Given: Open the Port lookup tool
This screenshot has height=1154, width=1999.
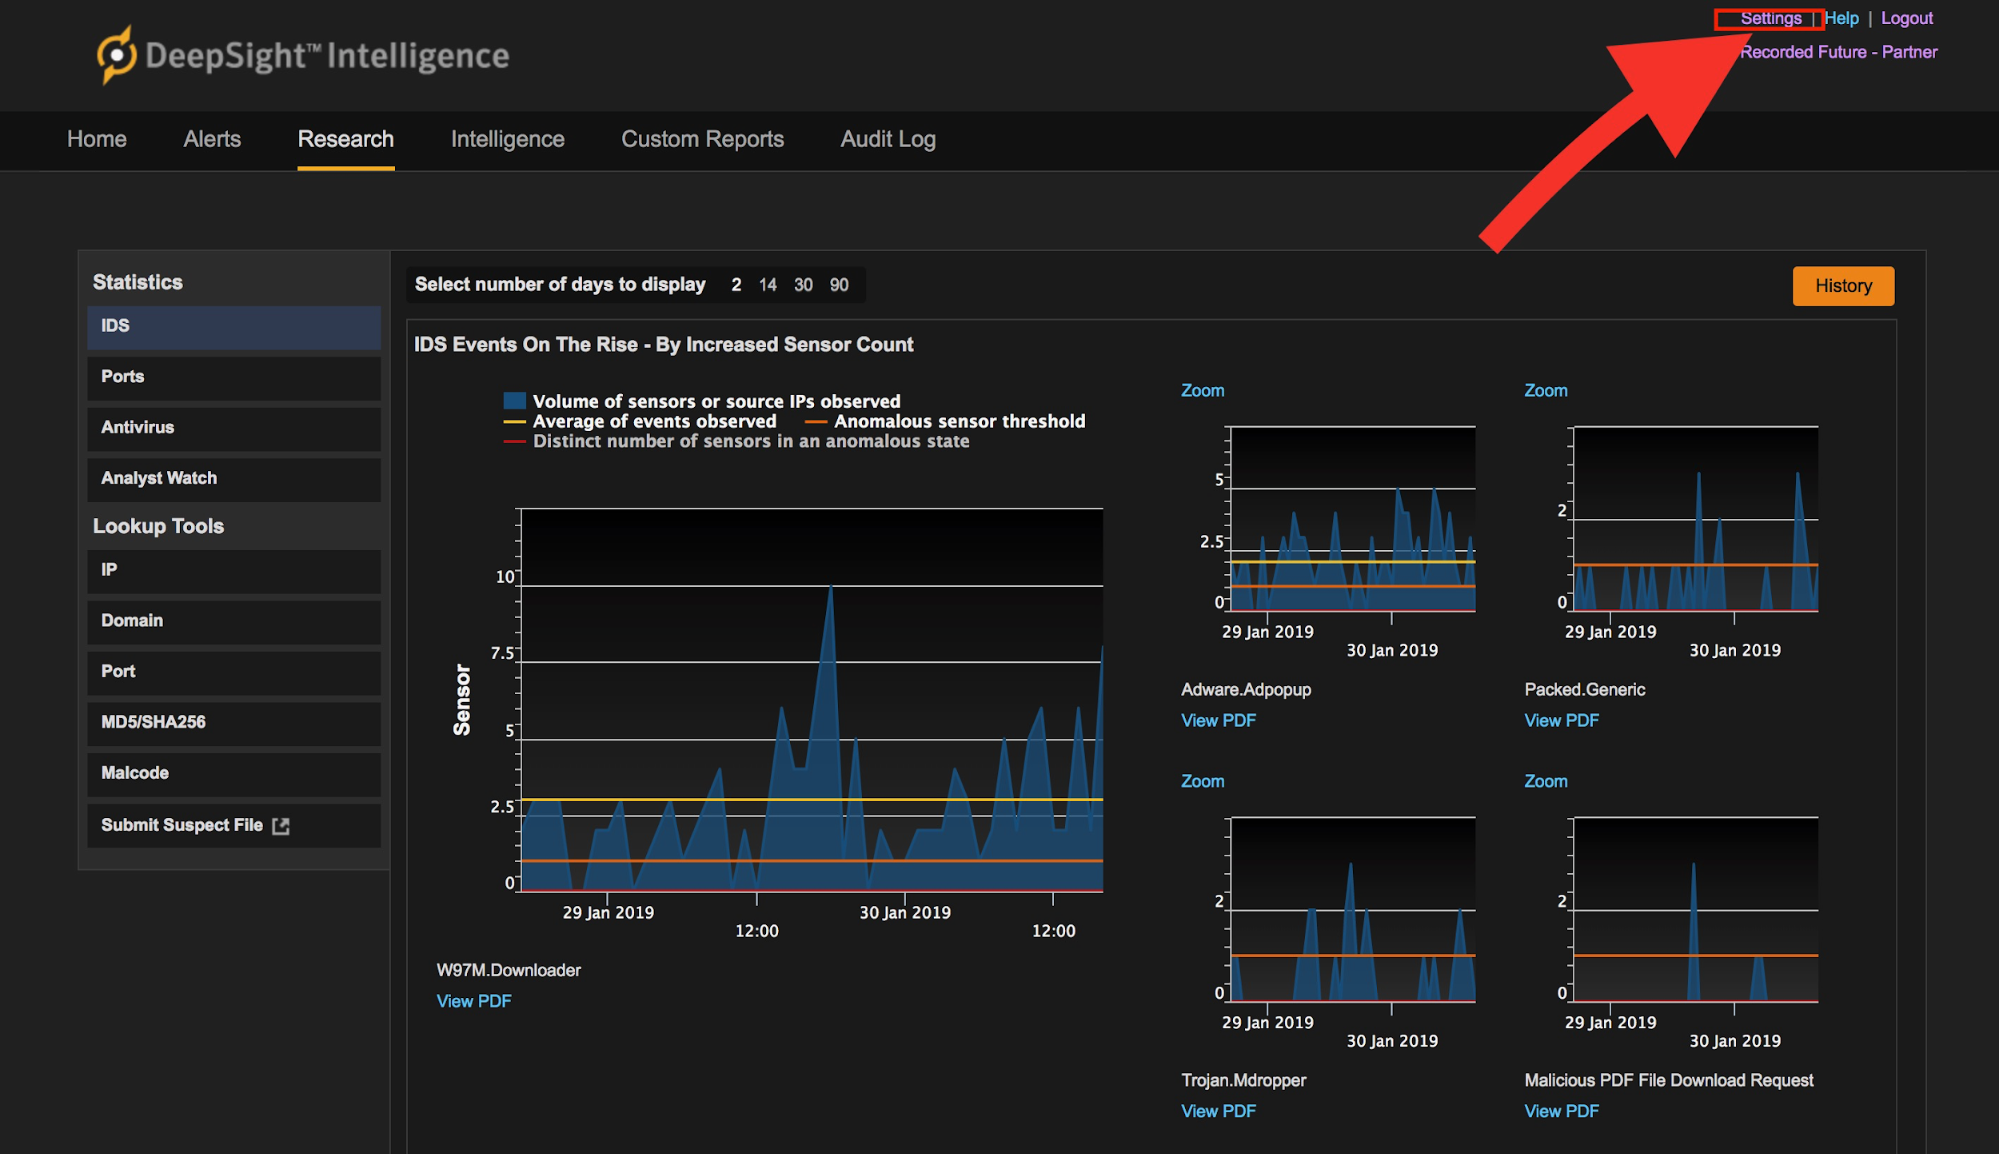Looking at the screenshot, I should (234, 673).
